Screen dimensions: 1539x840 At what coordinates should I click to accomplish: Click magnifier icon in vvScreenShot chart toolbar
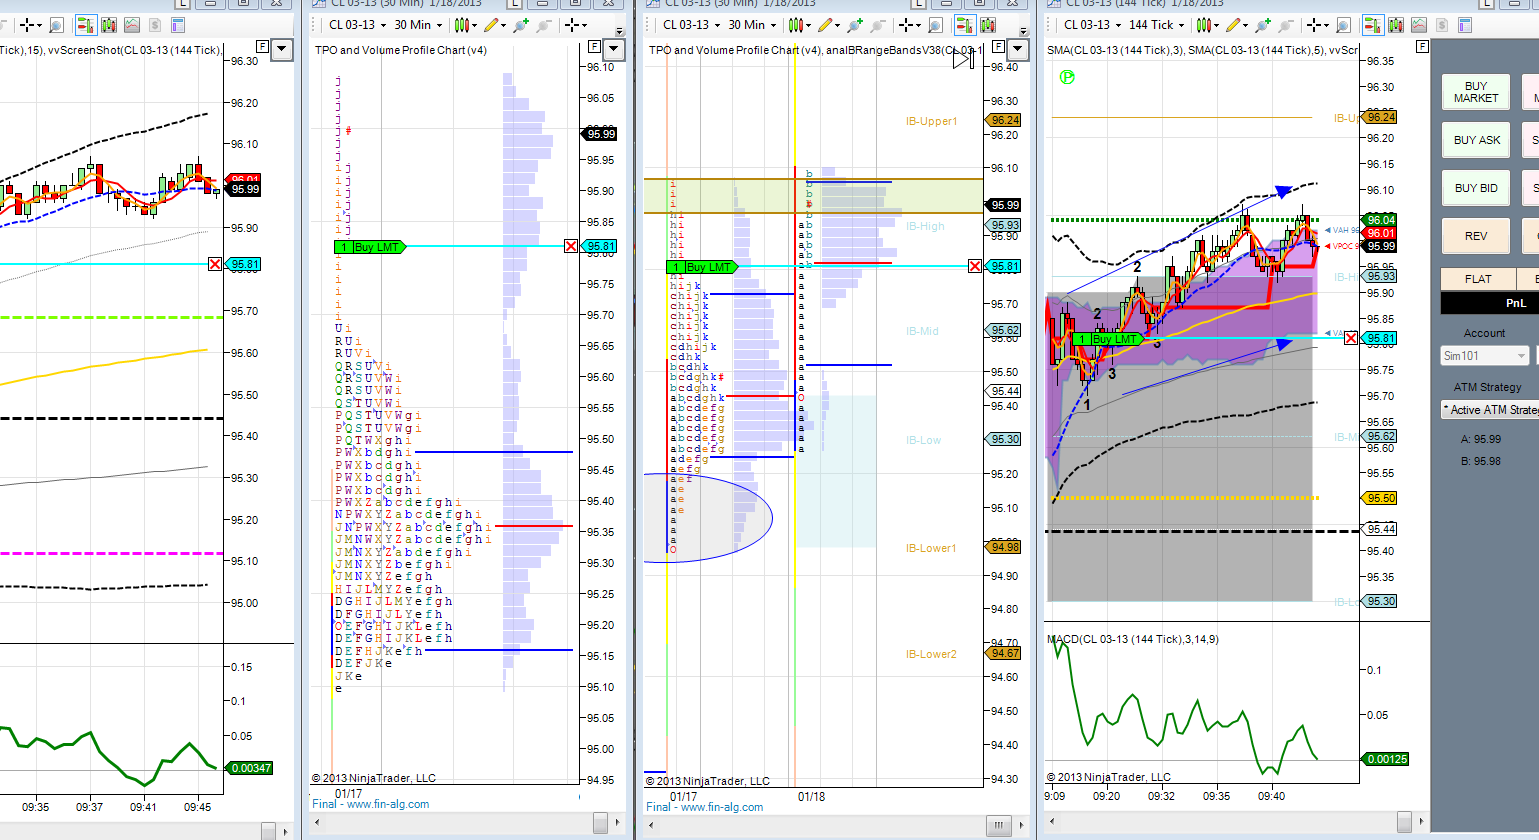56,25
